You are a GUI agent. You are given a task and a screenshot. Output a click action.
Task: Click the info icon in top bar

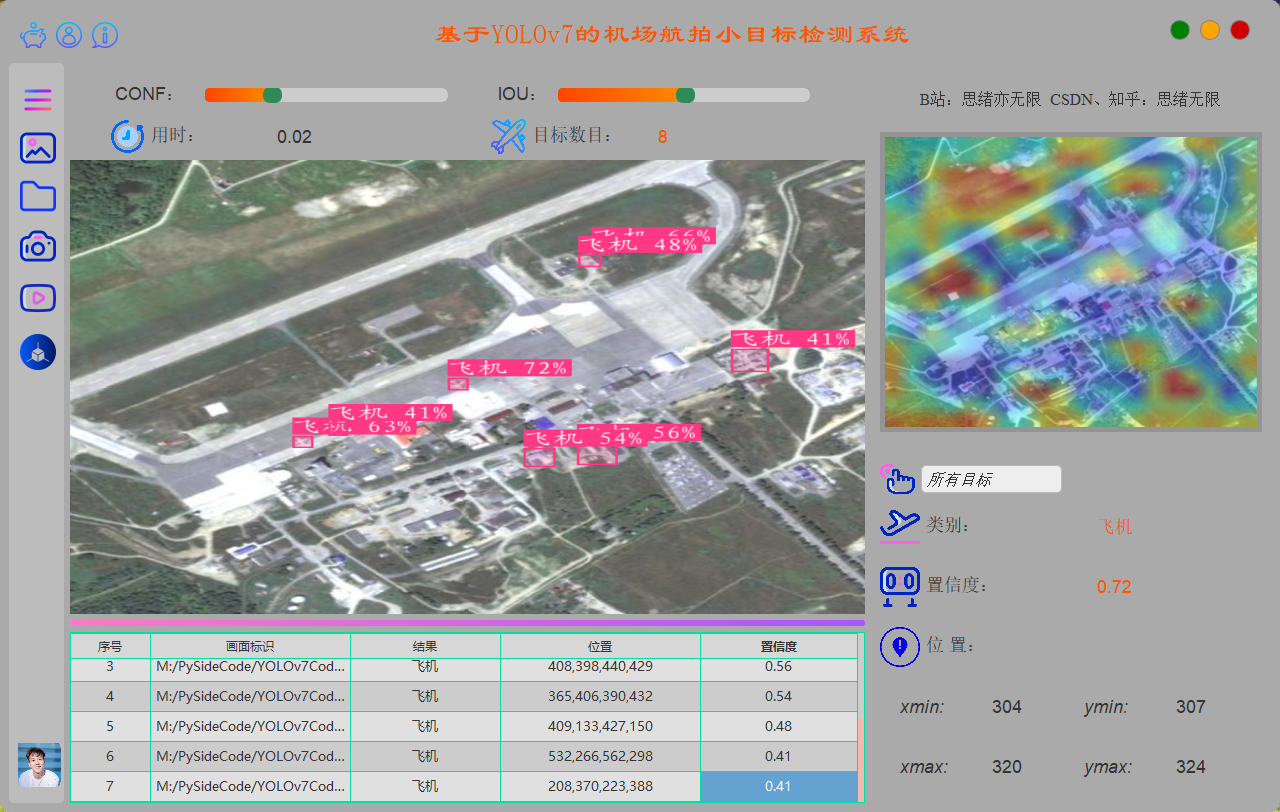105,36
